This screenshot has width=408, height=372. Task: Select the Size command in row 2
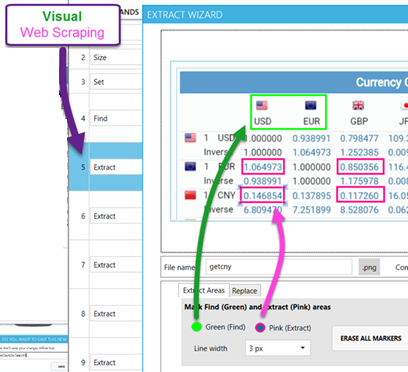pos(116,57)
